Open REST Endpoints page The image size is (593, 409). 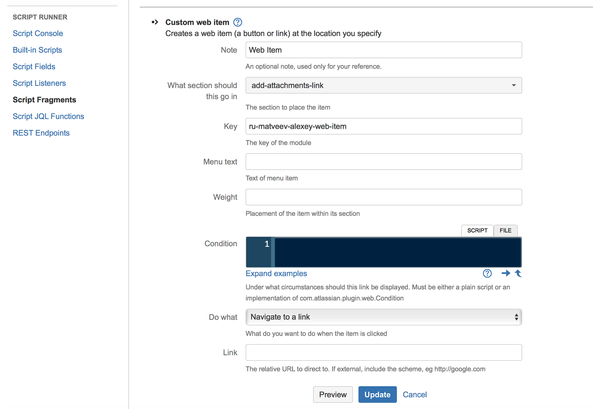point(41,133)
